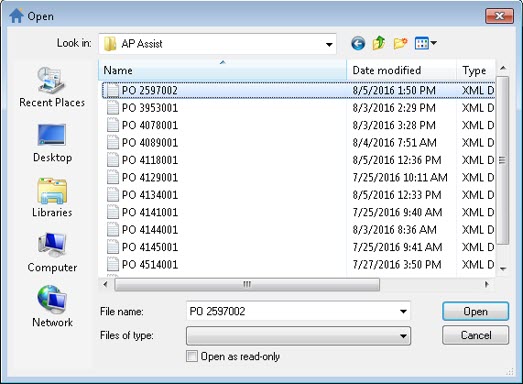Expand the File name dropdown arrow
Image resolution: width=523 pixels, height=384 pixels.
pos(403,311)
